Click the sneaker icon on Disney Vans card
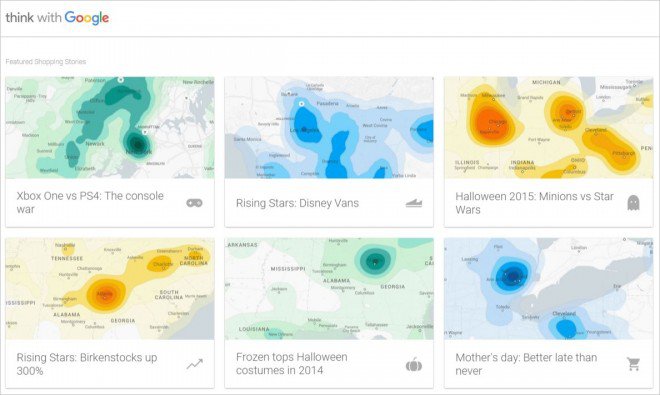 tap(414, 203)
